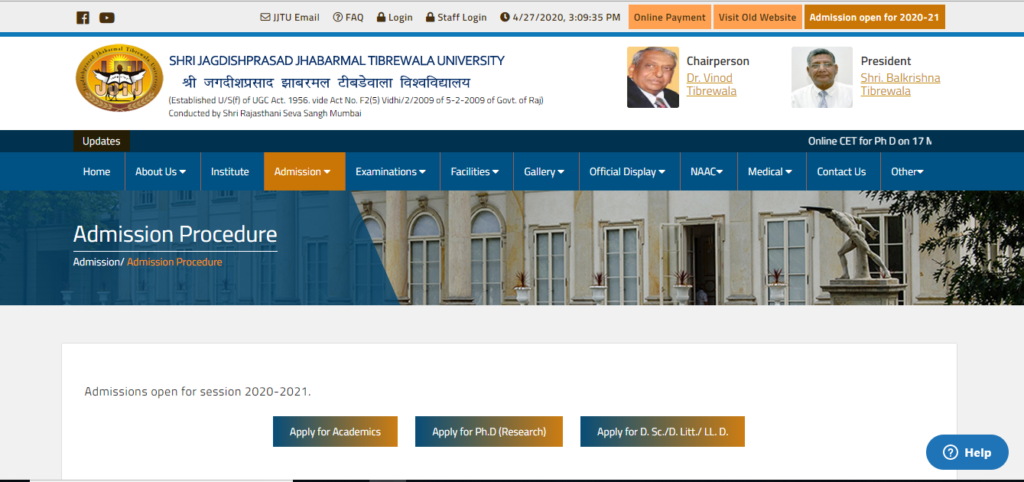
Task: Click the Conducted by Shri Rajasthani Seva Sangh text
Action: pyautogui.click(x=264, y=113)
